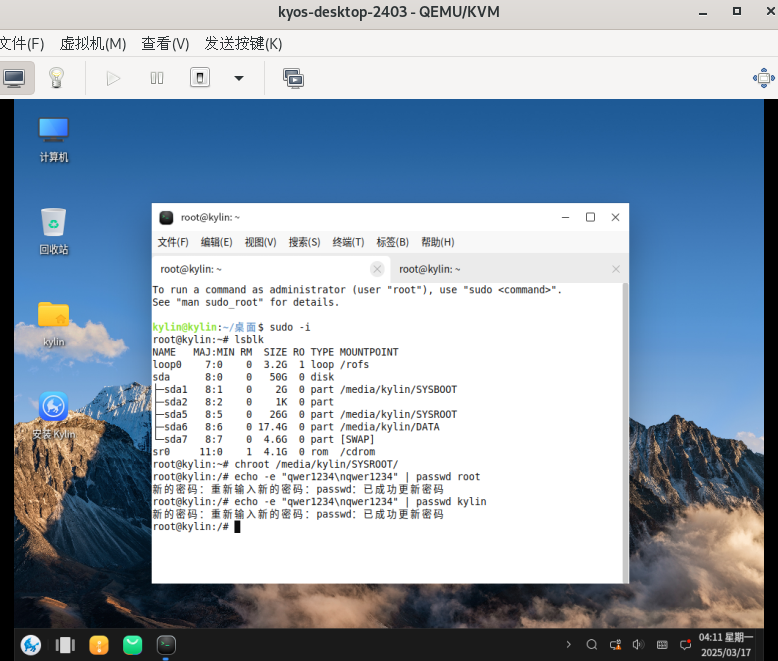Open the 虚拟机(M) menu

pos(93,44)
